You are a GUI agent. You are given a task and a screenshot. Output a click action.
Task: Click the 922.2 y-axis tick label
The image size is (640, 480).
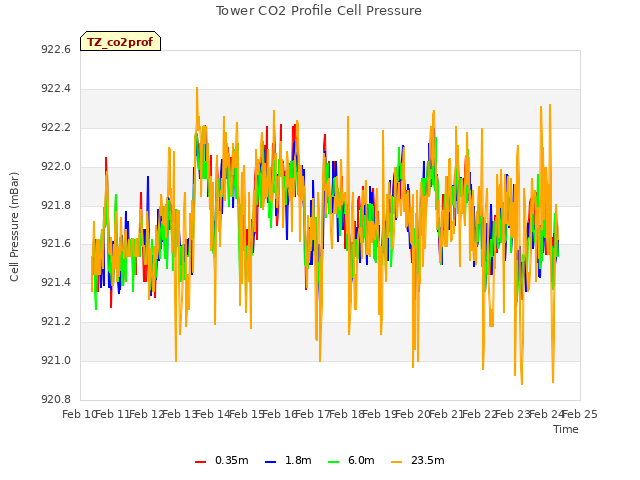[56, 128]
